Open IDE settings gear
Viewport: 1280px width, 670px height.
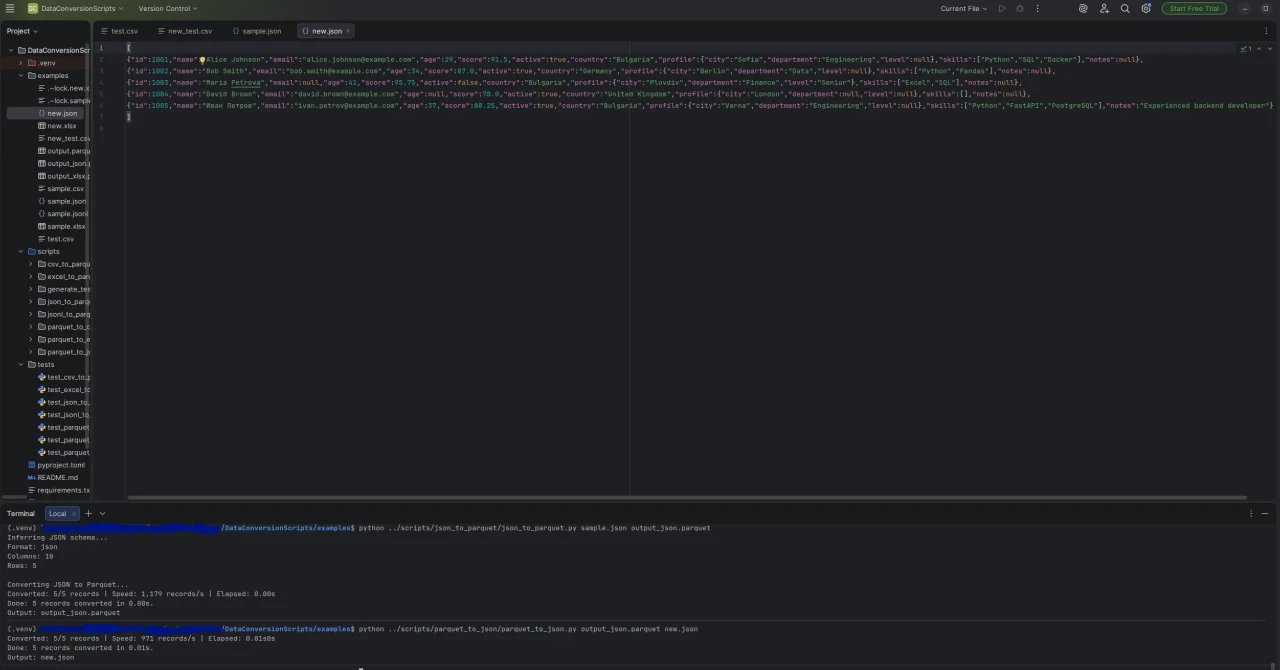pyautogui.click(x=1146, y=8)
